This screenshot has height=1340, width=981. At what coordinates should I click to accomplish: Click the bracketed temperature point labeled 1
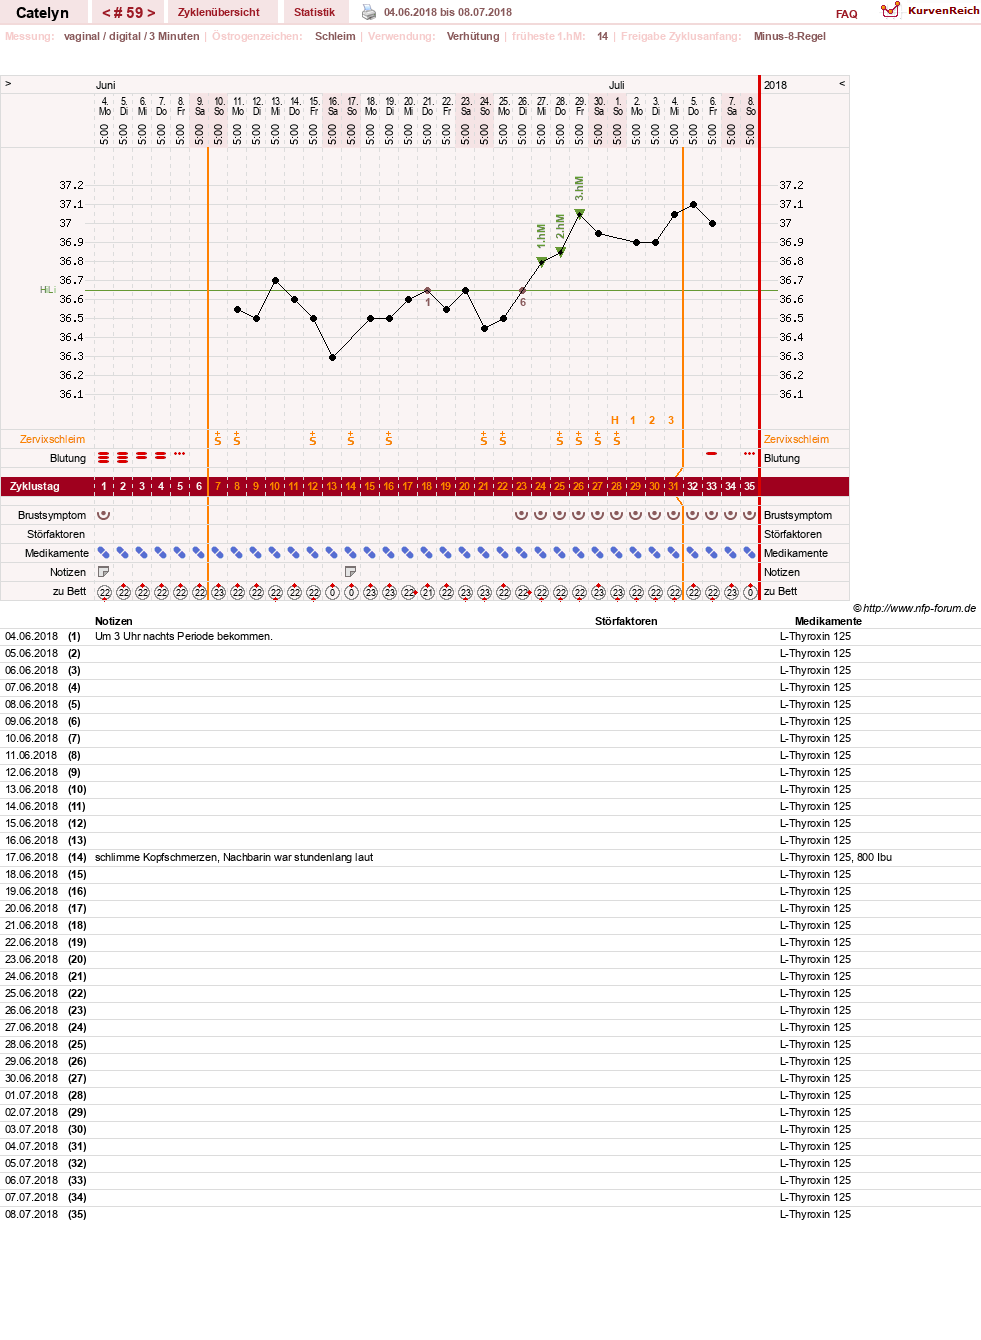click(427, 291)
